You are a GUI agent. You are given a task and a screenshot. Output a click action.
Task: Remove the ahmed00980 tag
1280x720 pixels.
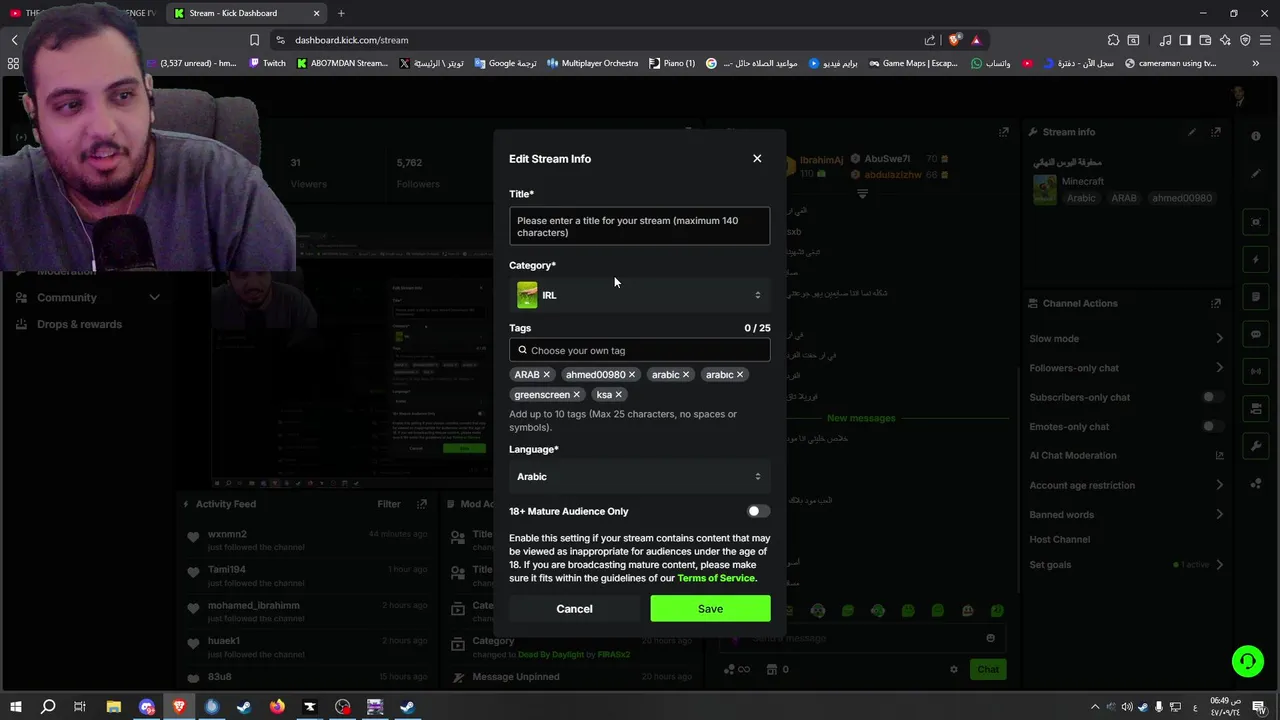click(x=632, y=374)
